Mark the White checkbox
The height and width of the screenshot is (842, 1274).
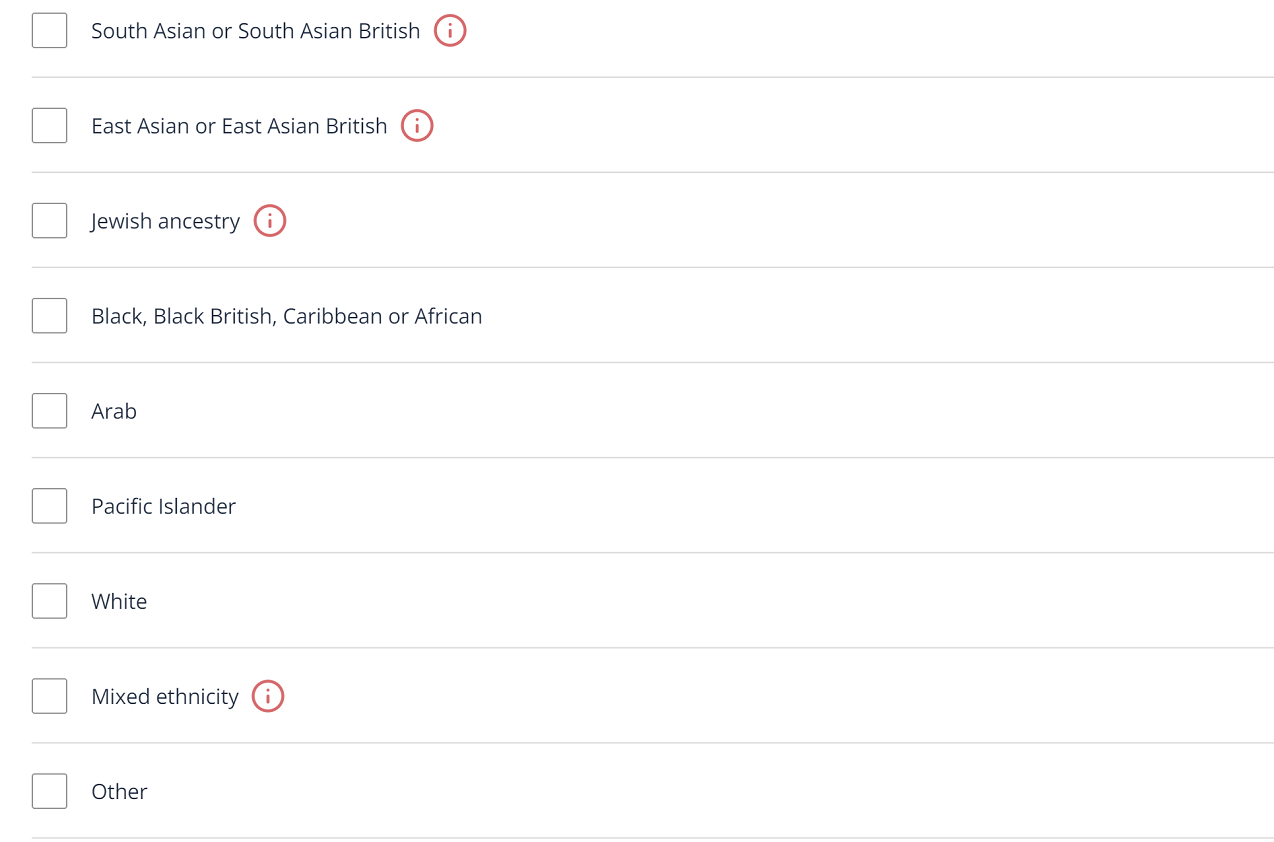point(49,601)
